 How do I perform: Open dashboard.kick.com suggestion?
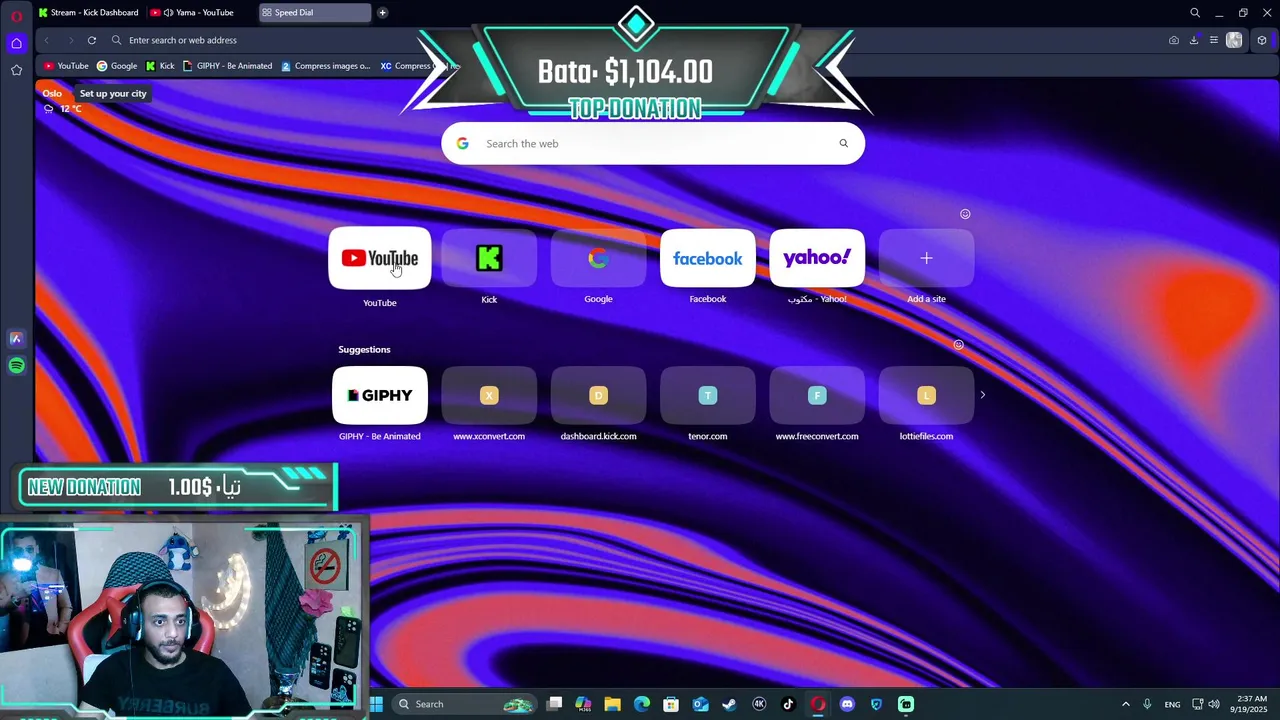point(598,395)
